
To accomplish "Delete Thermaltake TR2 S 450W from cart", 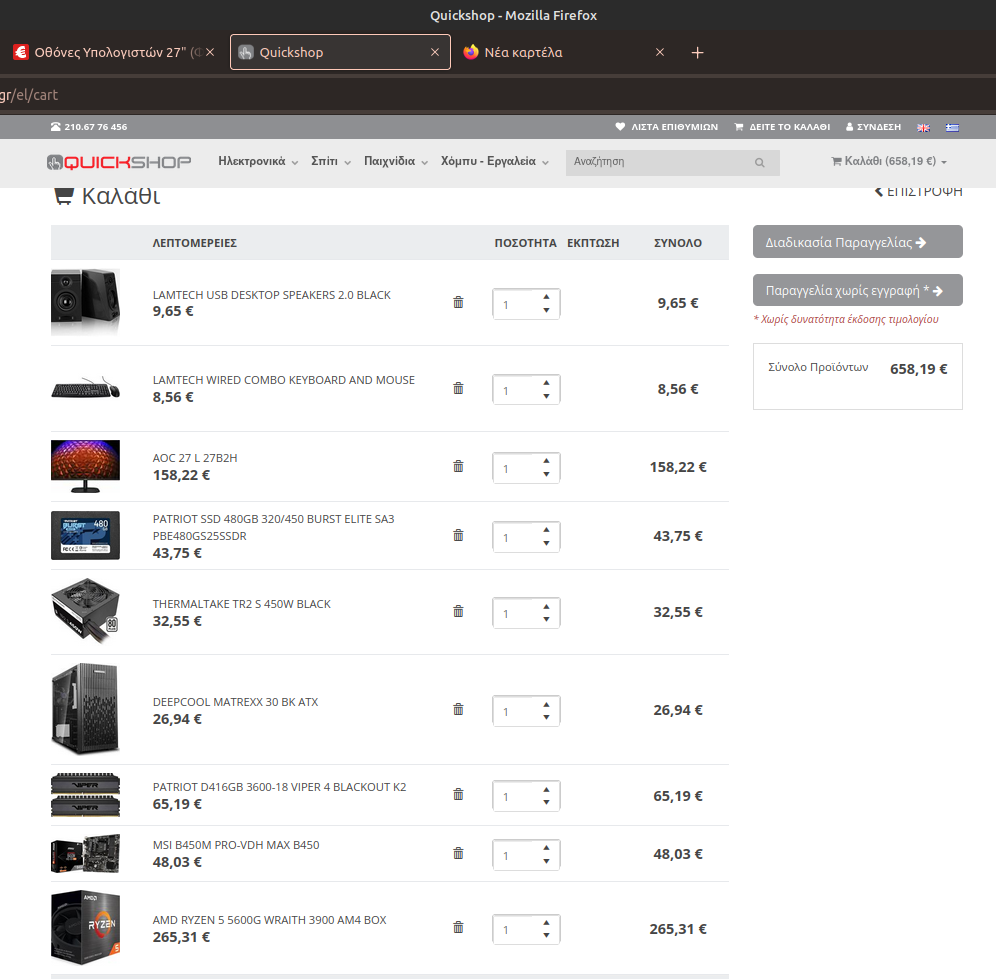I will coord(458,611).
